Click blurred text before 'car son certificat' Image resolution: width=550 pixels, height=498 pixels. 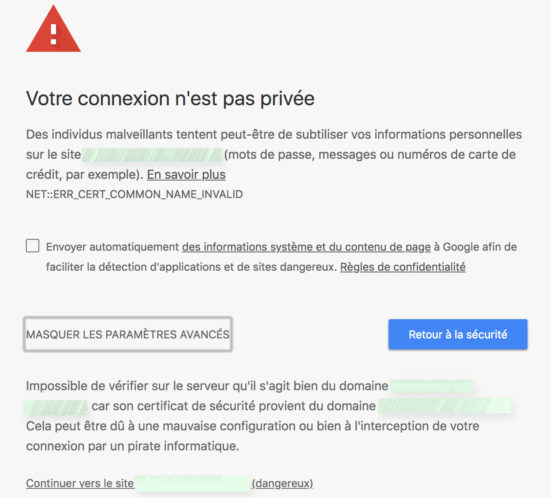[x=55, y=407]
